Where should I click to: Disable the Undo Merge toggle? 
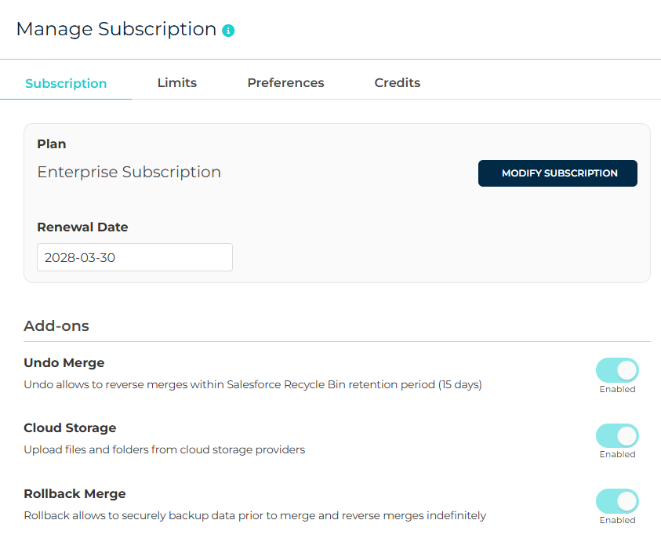click(x=617, y=370)
